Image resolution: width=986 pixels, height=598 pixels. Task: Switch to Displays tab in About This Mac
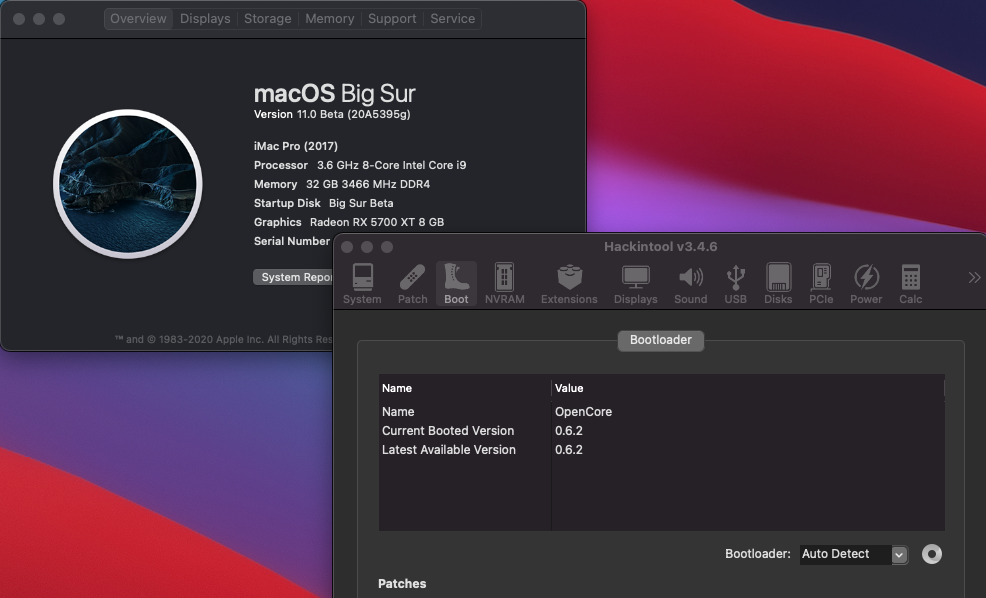click(205, 19)
